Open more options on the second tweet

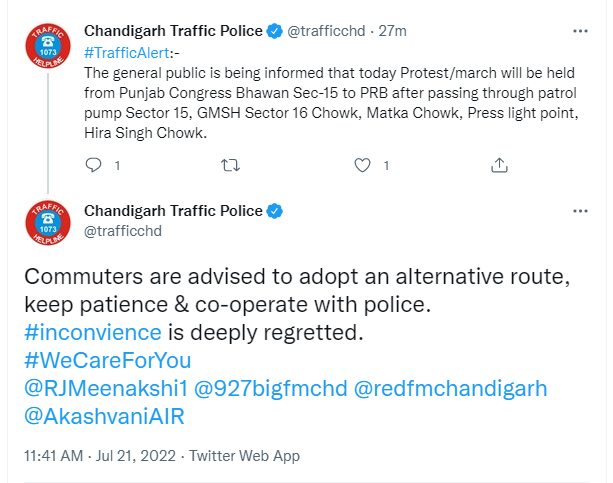580,211
